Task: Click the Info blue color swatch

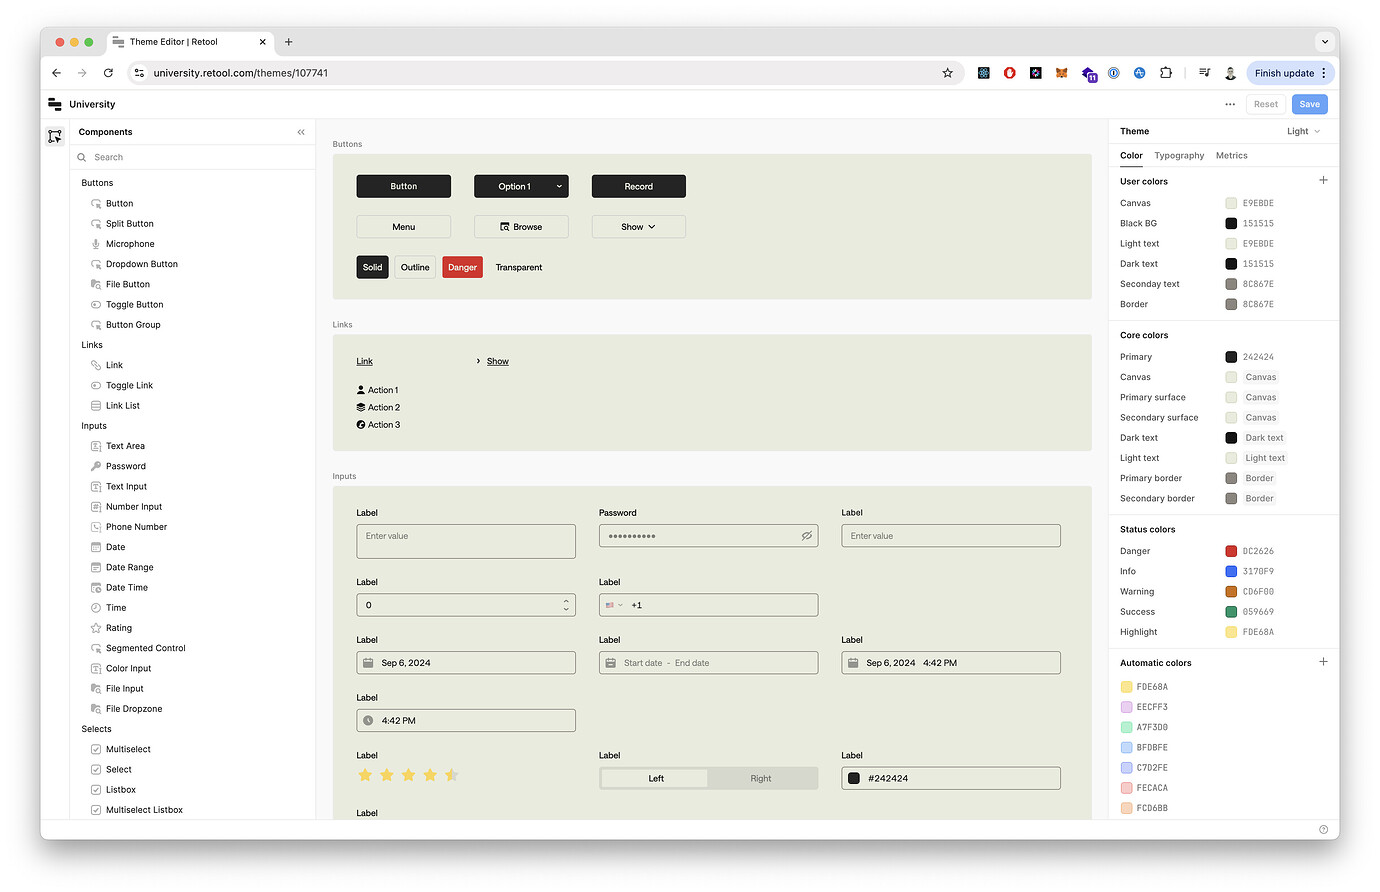Action: point(1231,571)
